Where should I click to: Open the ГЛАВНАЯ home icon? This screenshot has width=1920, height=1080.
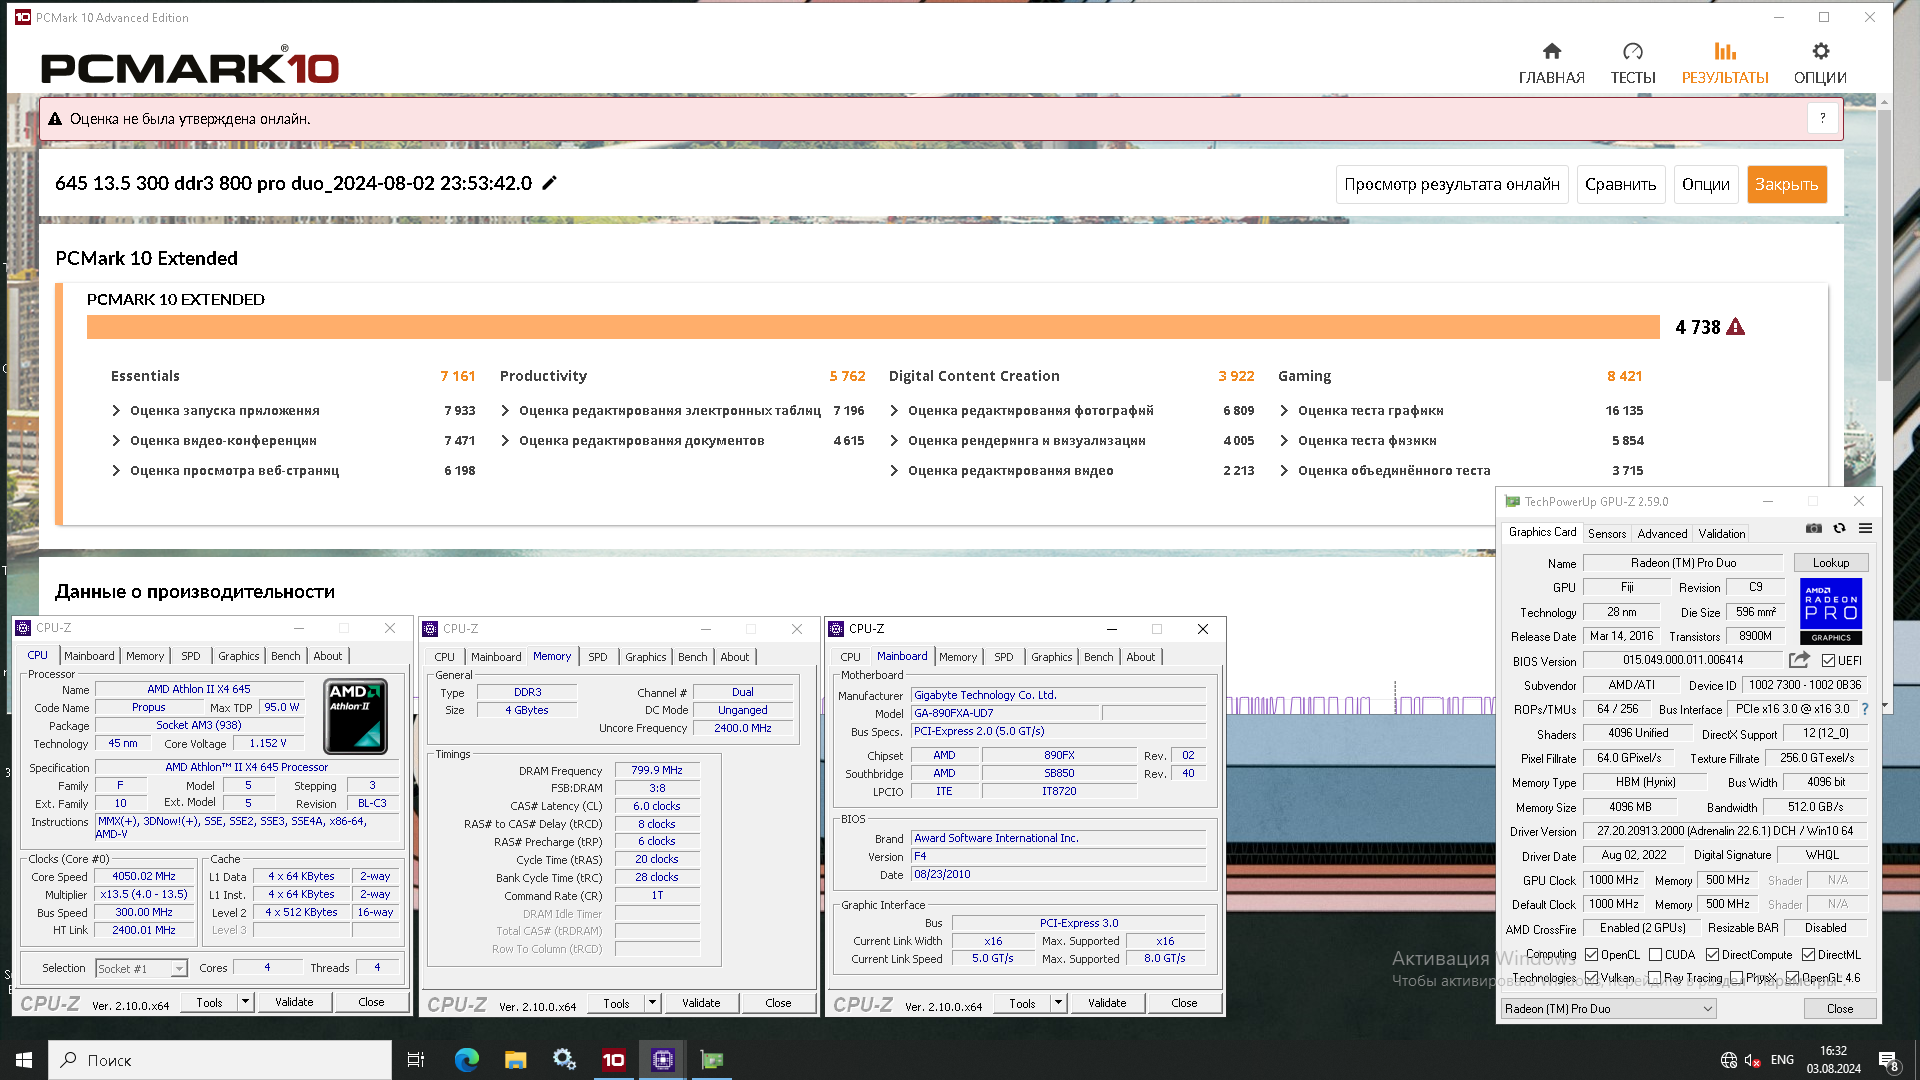click(x=1551, y=51)
